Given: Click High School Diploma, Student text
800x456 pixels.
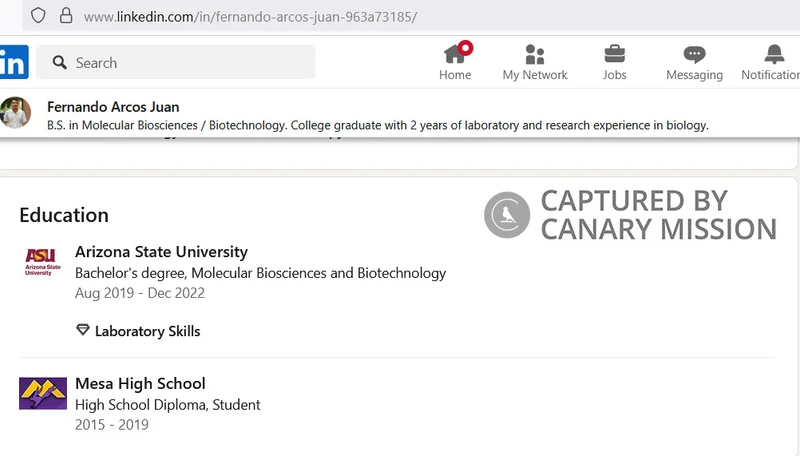Looking at the screenshot, I should click(x=167, y=405).
